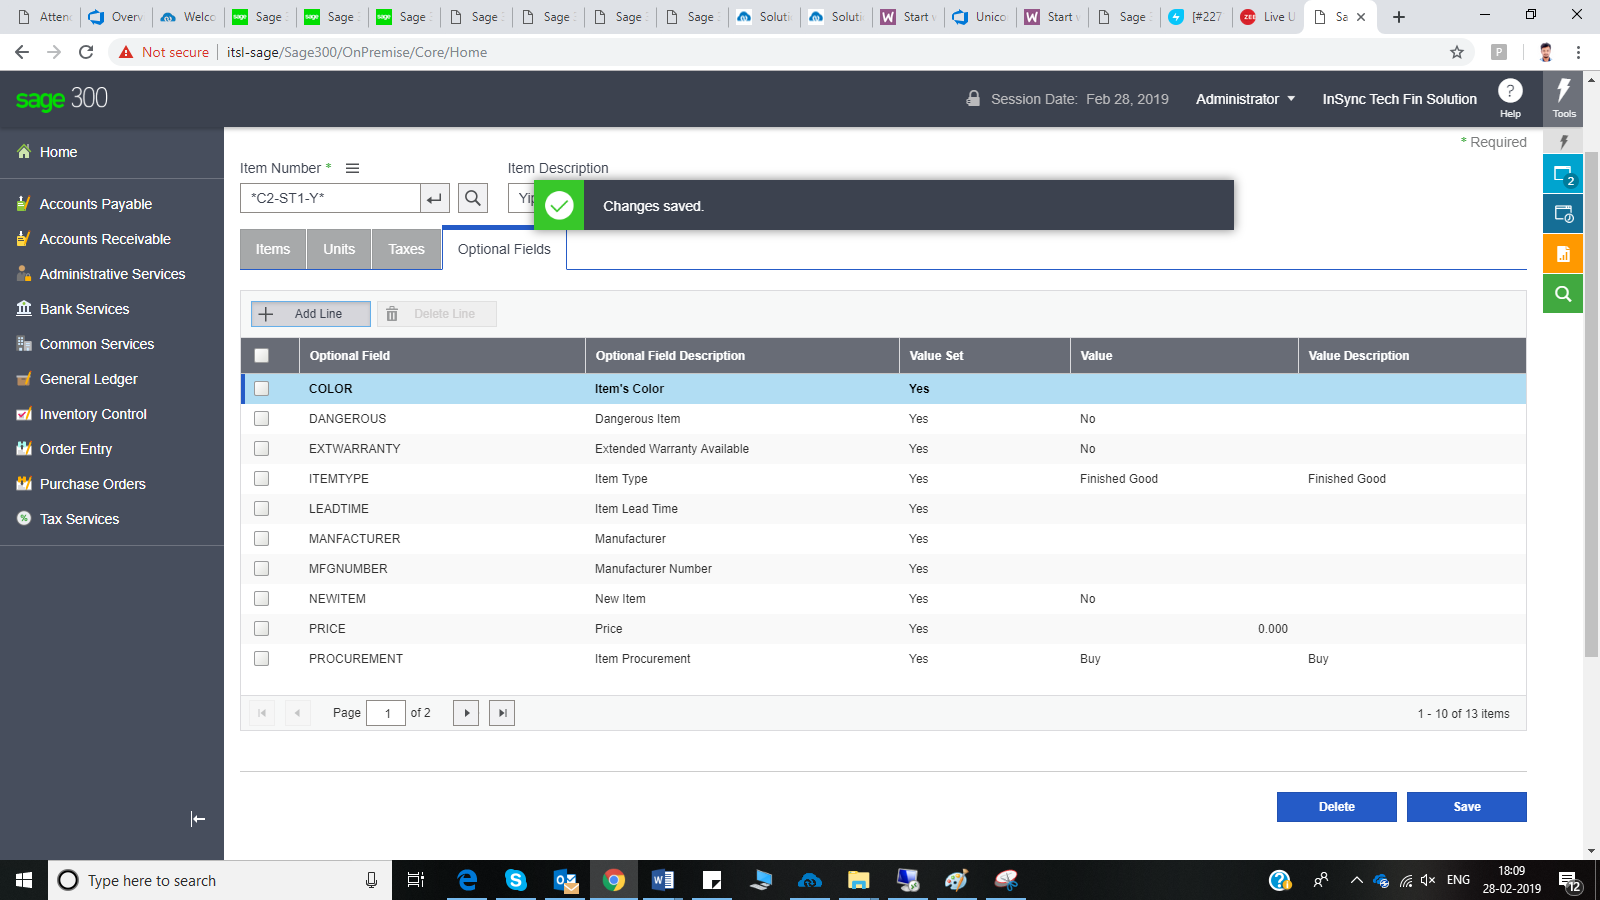Screen dimensions: 1600x900
Task: Check the checkbox on the PRICE row
Action: tap(261, 628)
